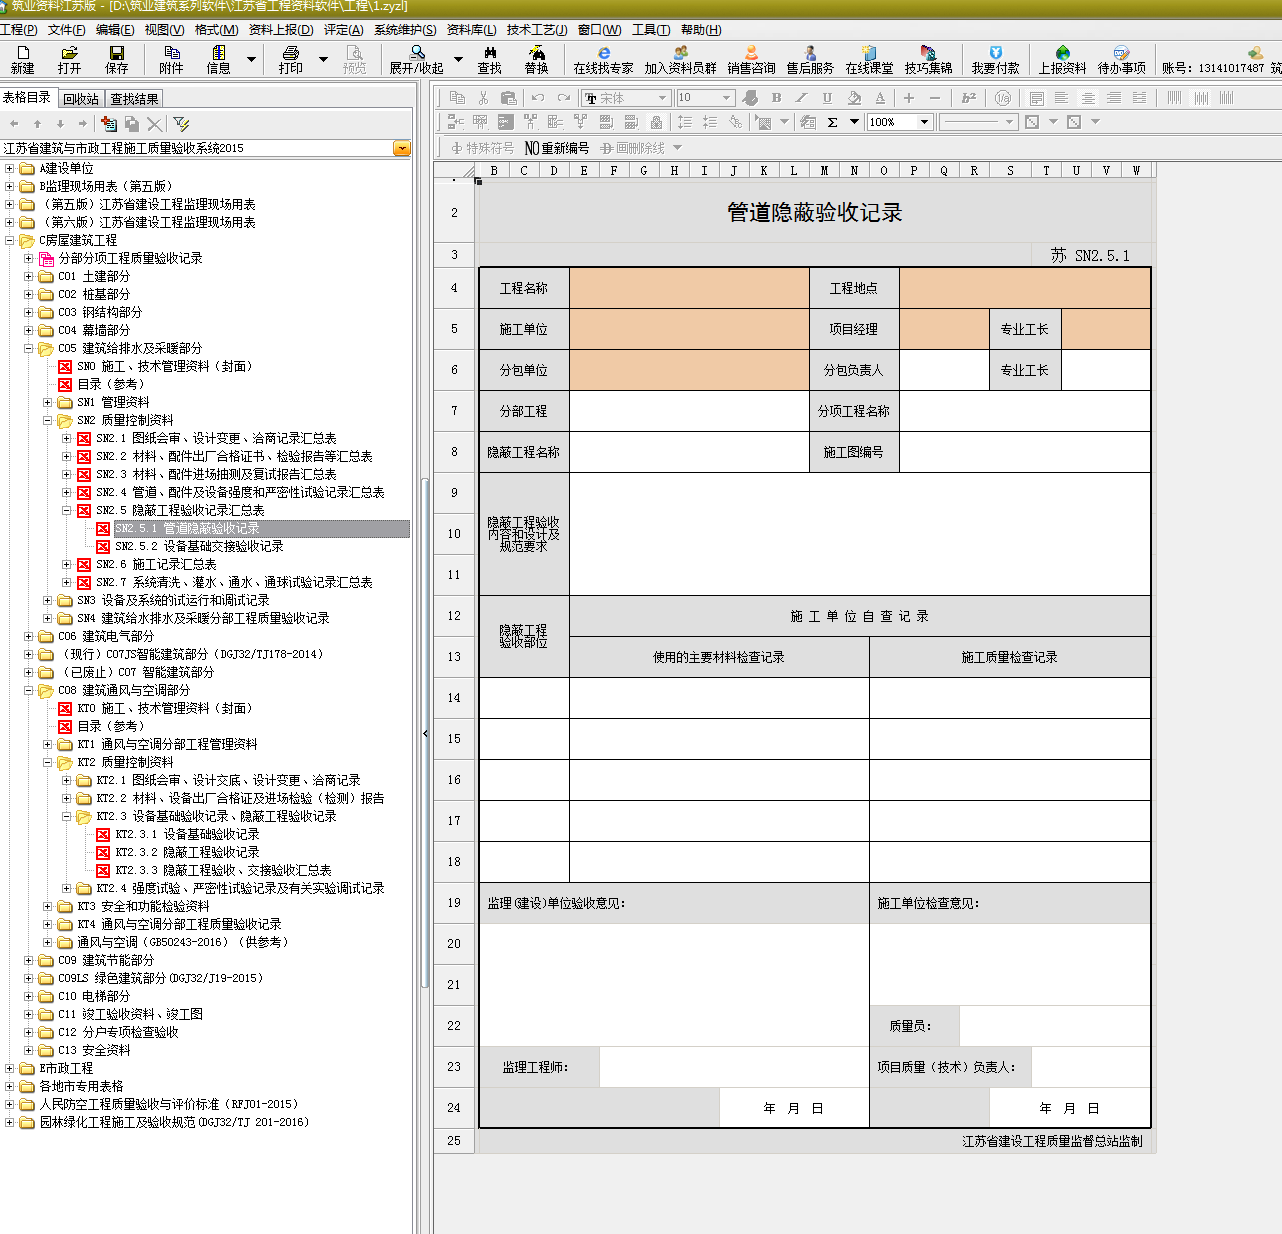
Task: Expand the C06 建筑电气部分 node
Action: (x=29, y=636)
